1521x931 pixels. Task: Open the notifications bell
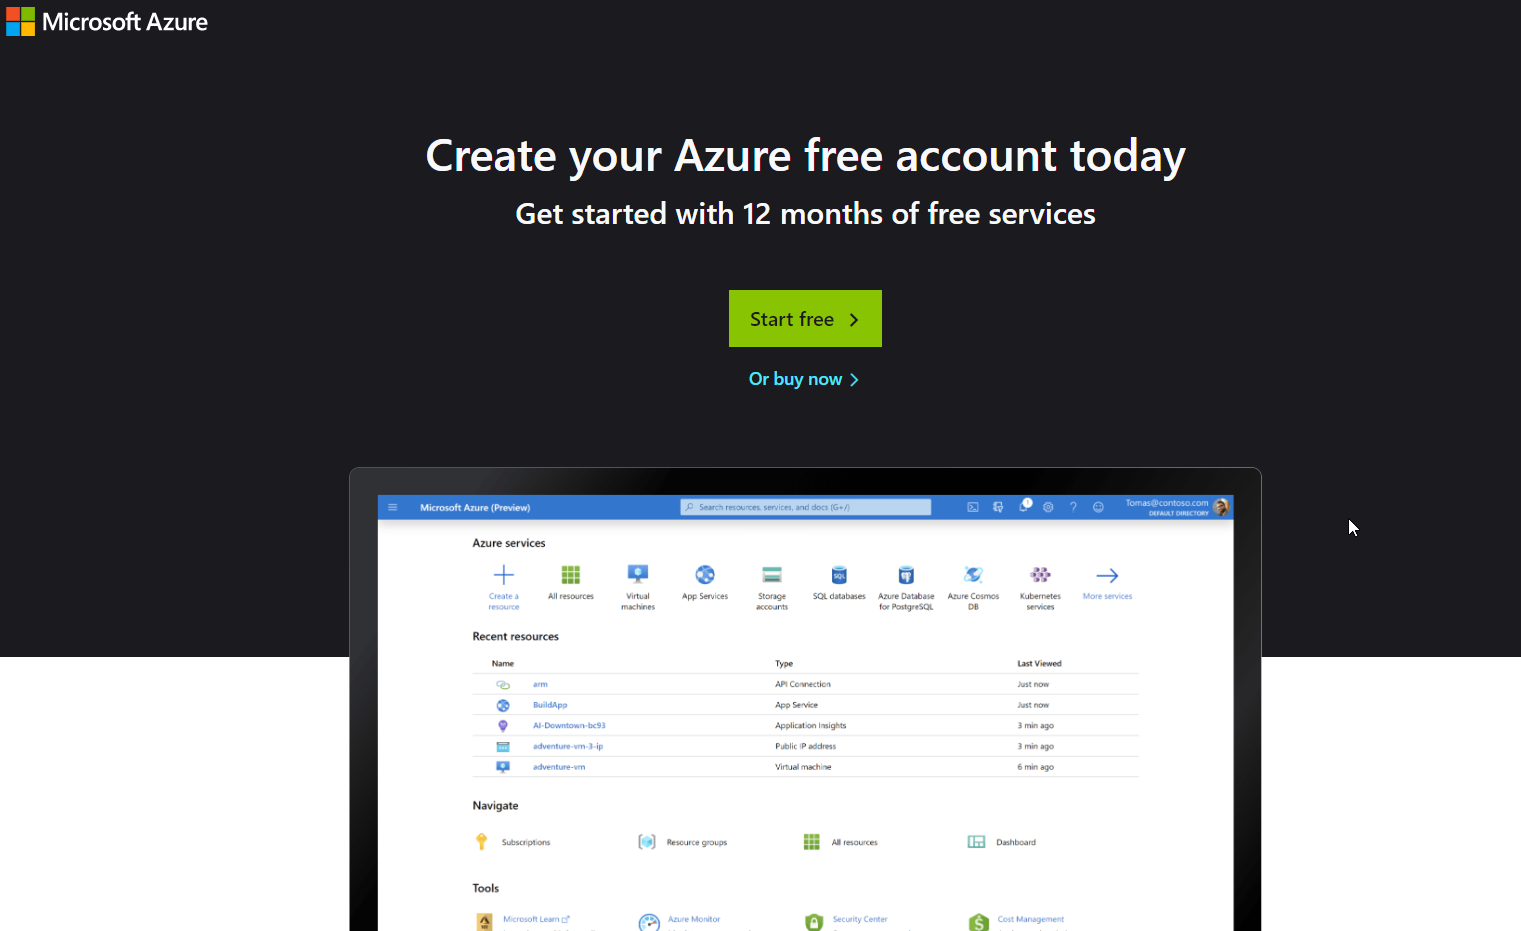(1024, 507)
